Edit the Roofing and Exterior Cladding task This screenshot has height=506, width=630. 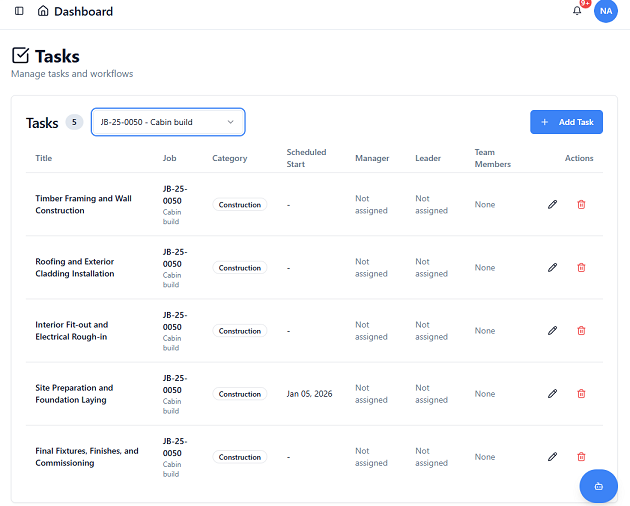(552, 267)
